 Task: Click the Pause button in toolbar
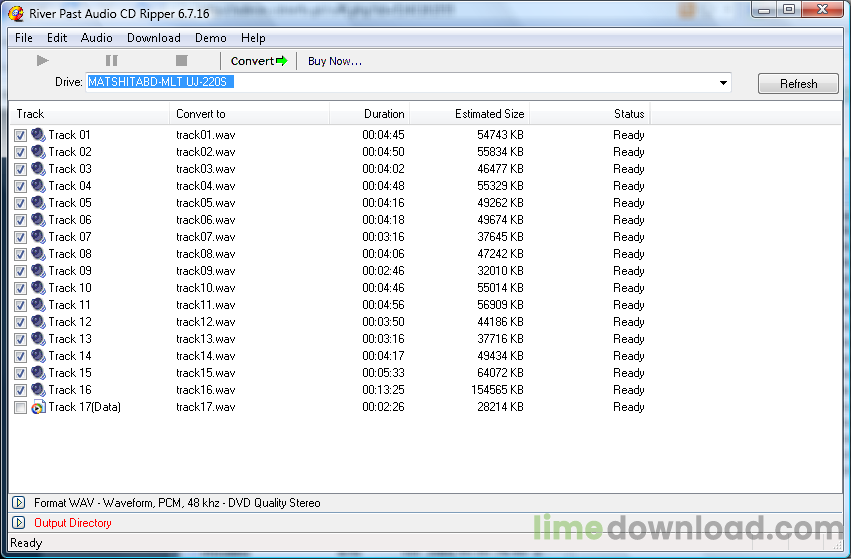[111, 61]
